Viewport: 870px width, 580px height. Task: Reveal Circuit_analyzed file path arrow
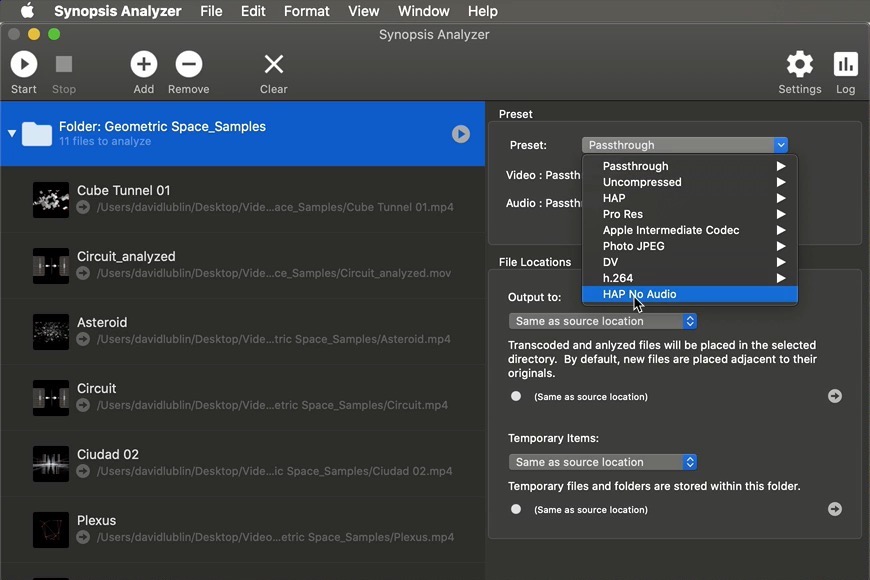(x=83, y=274)
